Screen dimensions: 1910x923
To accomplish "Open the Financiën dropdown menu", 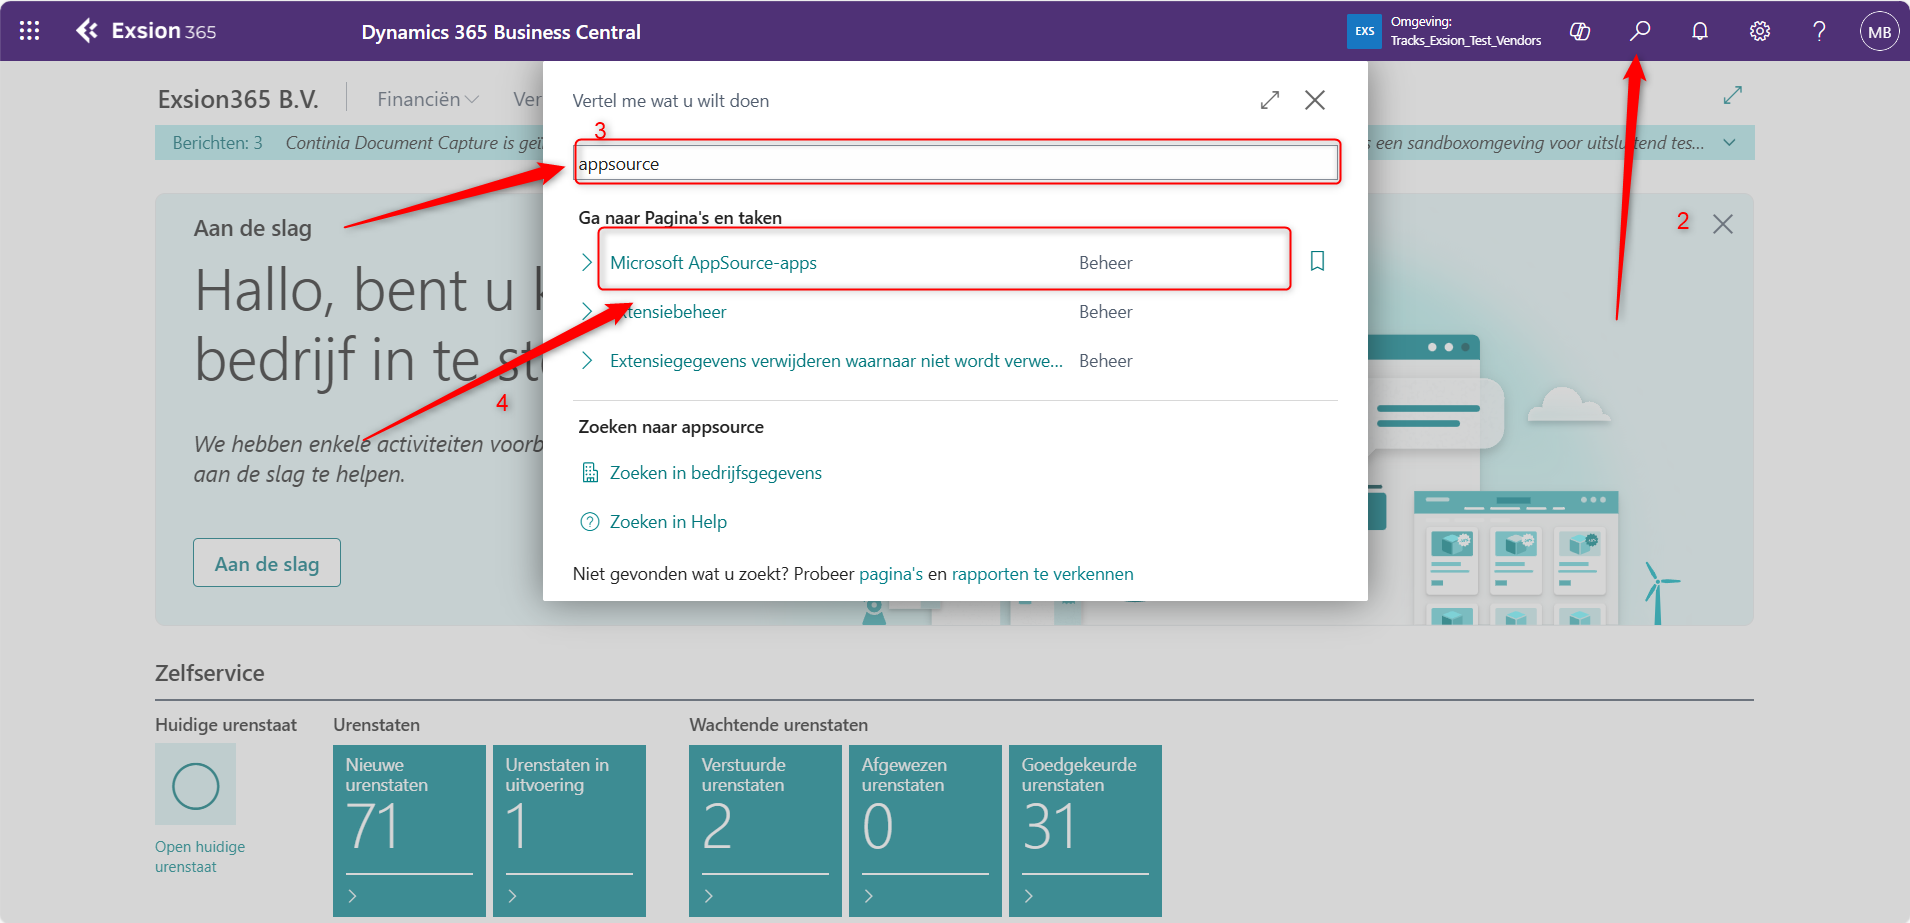I will [x=428, y=99].
